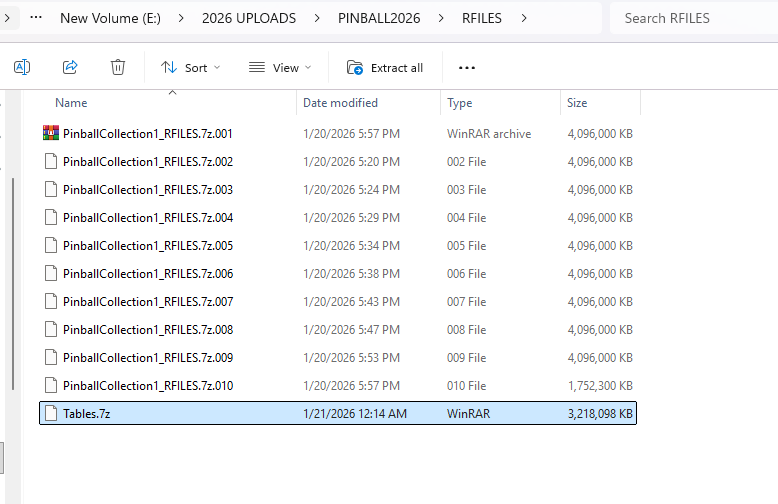Select PinballCollection1_RFILES.7z.005 file name
This screenshot has width=778, height=504.
point(148,246)
